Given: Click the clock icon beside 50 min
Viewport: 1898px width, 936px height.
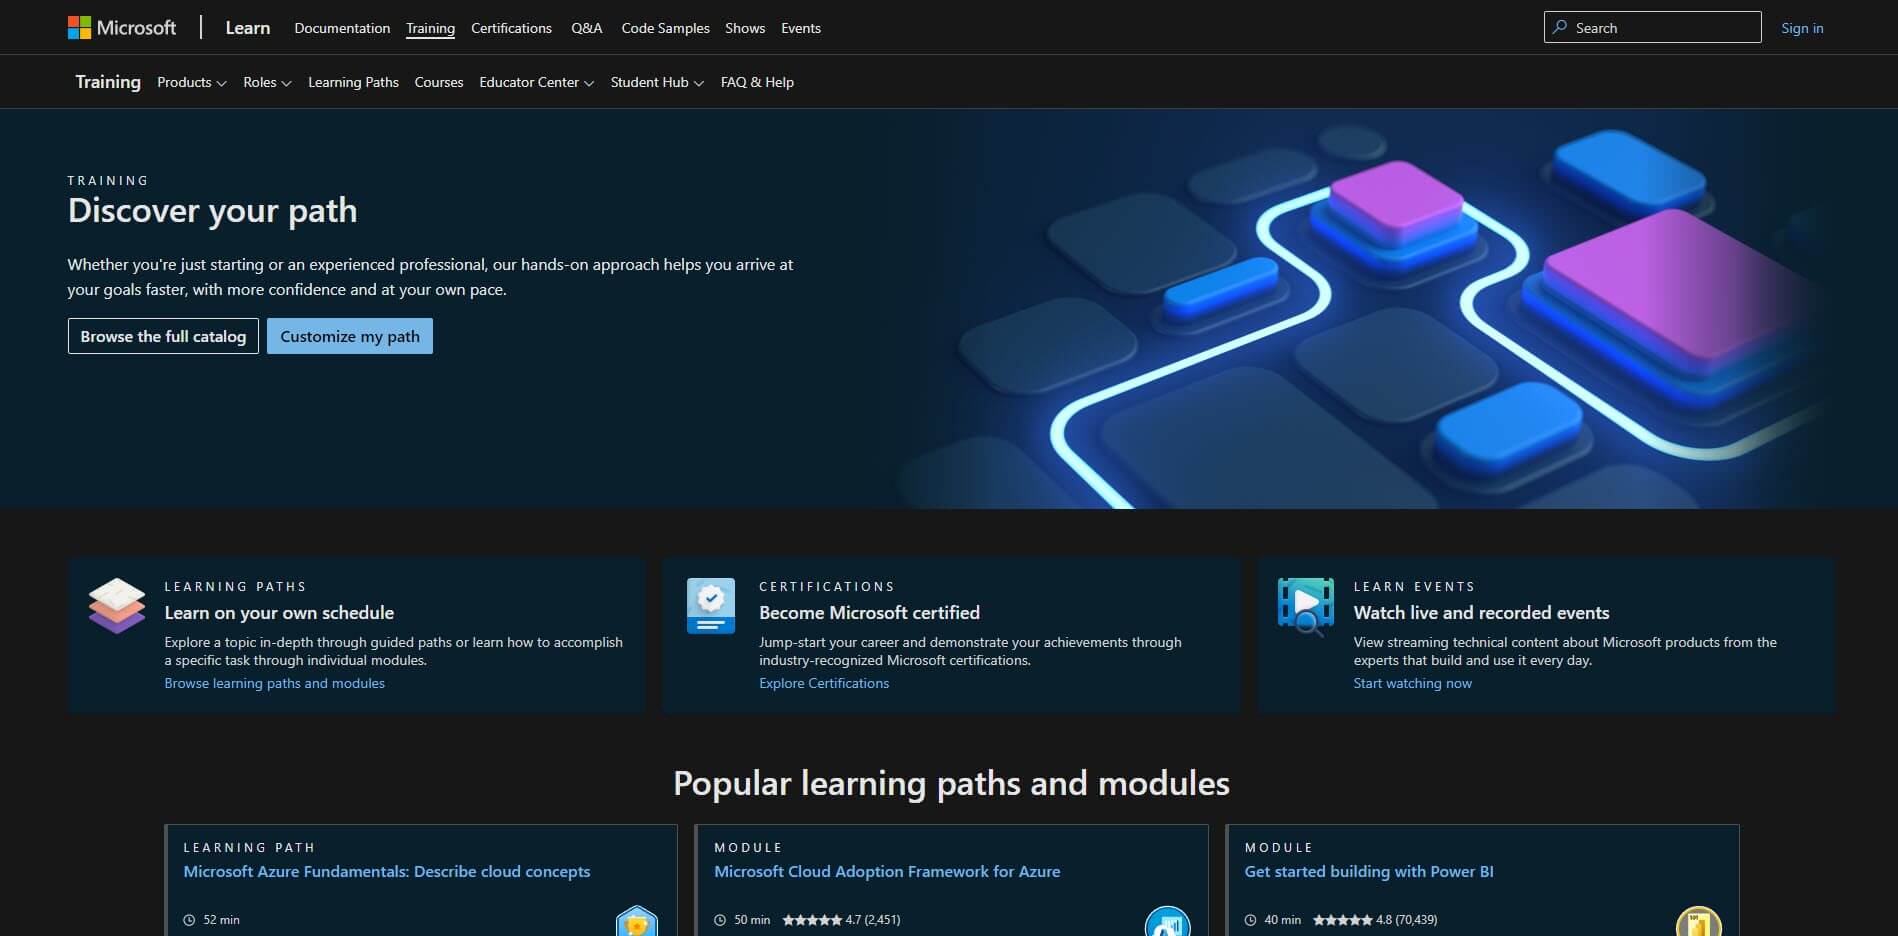Looking at the screenshot, I should (x=720, y=920).
